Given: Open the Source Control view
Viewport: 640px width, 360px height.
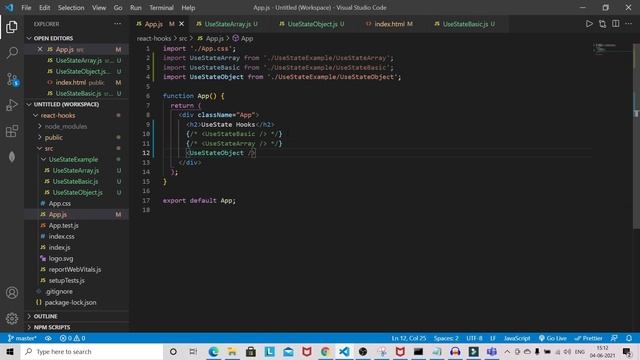Looking at the screenshot, I should point(12,79).
